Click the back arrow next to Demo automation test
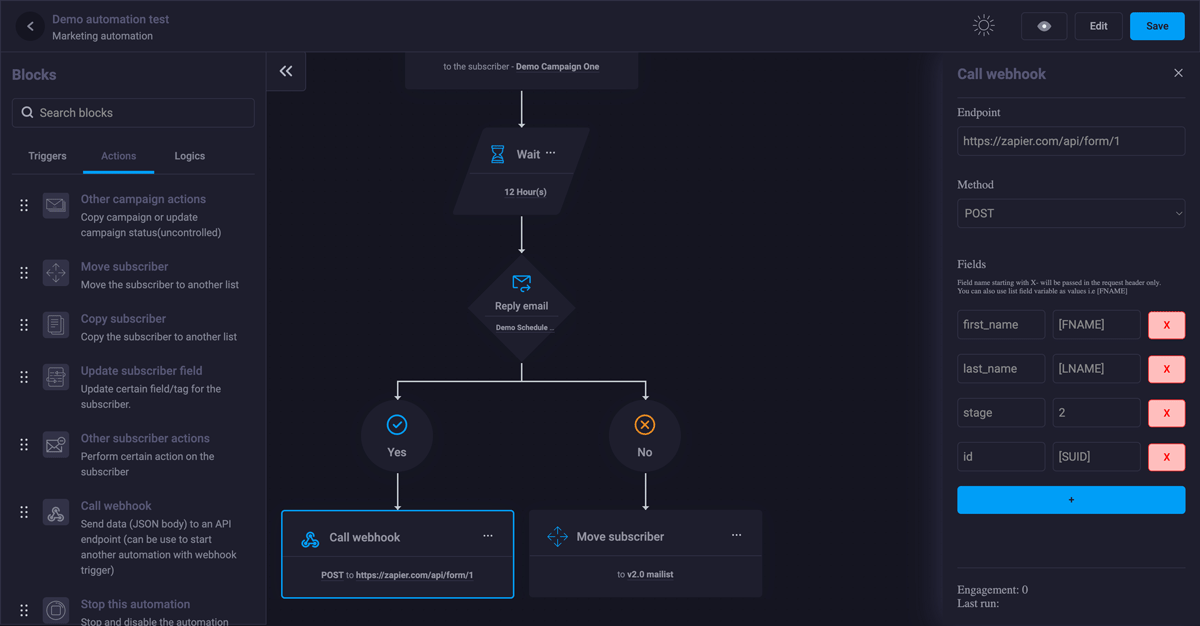 point(30,27)
